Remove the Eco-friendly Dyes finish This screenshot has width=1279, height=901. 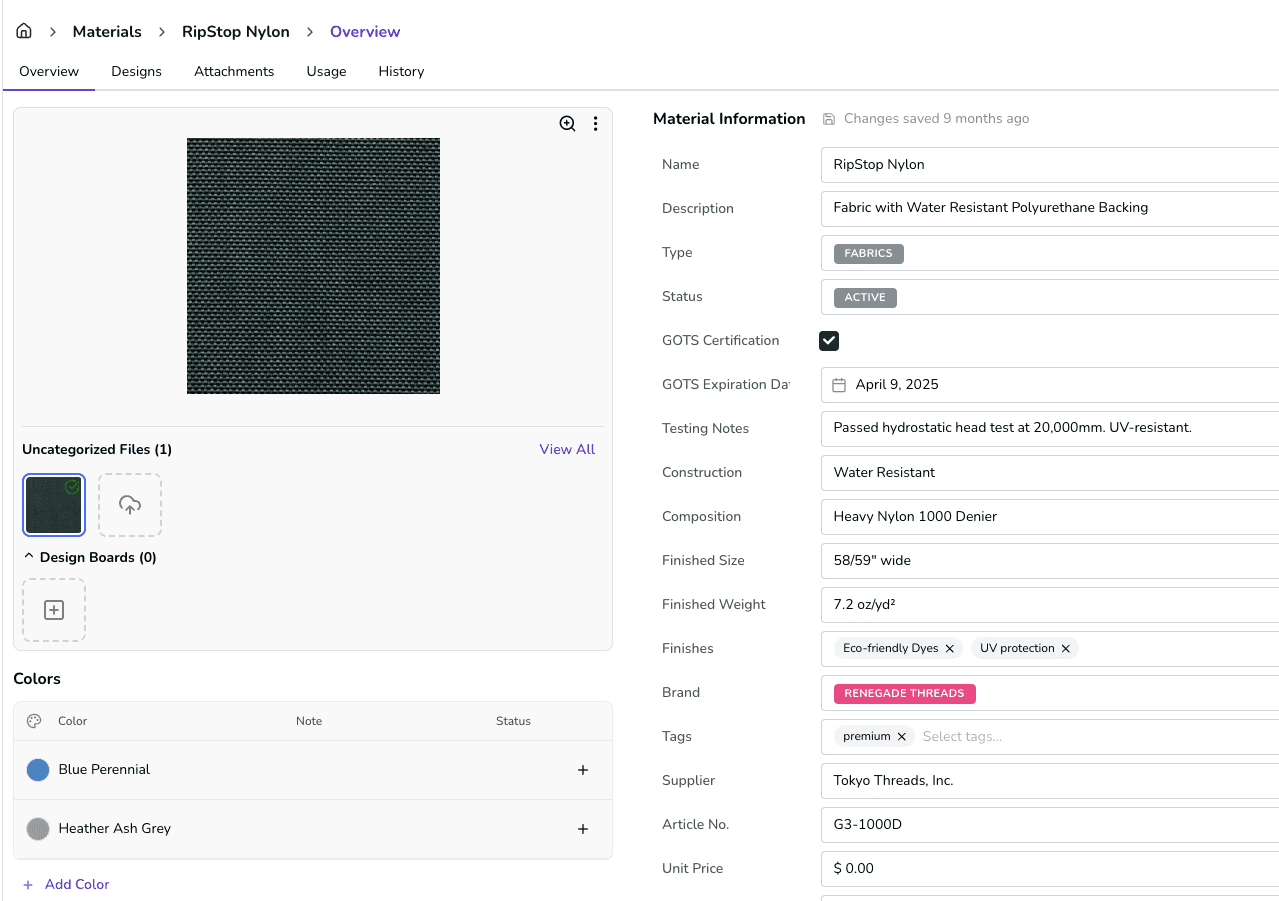point(950,649)
